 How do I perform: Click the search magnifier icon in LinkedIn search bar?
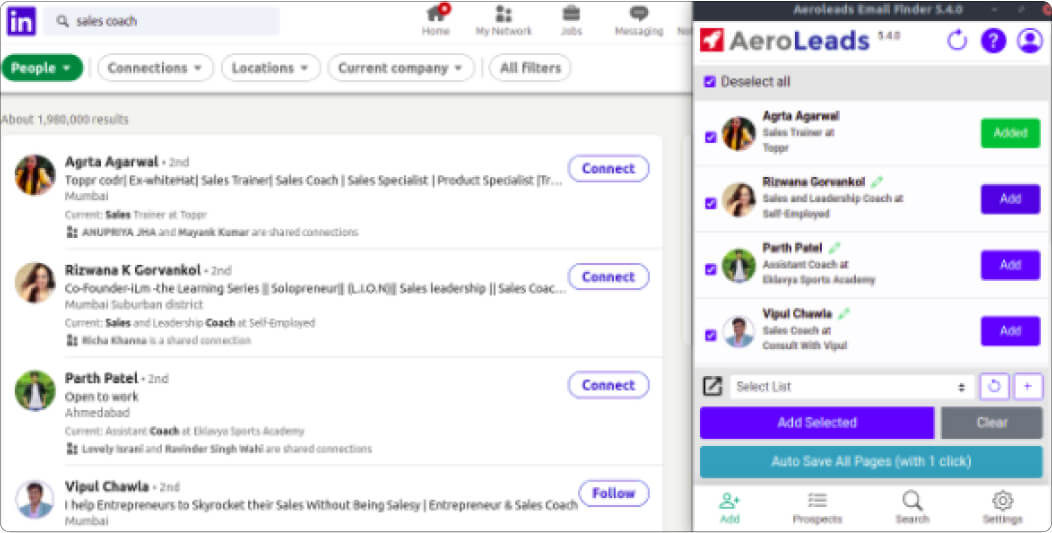pos(62,21)
